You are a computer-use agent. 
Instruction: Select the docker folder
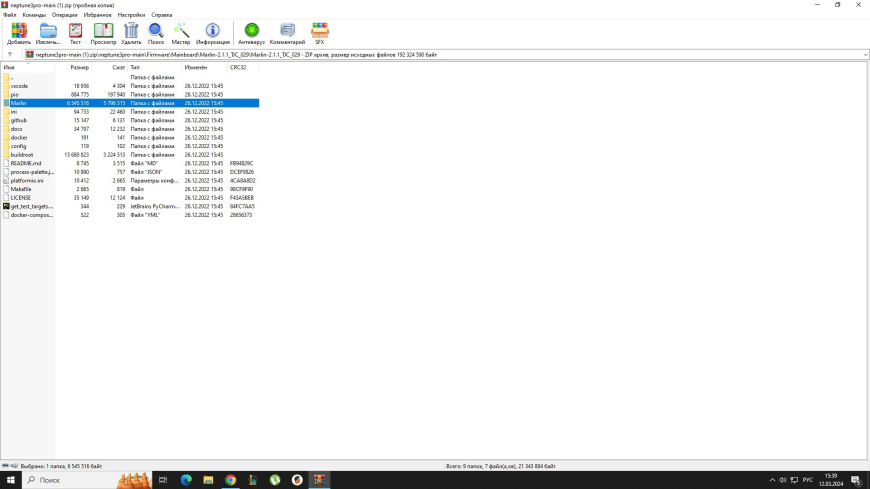tap(19, 137)
